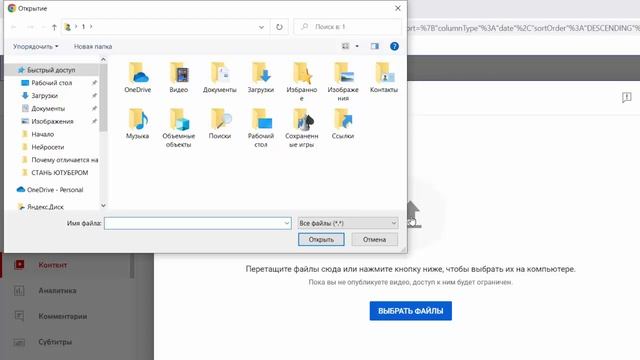Select Начало in the navigation pane
The height and width of the screenshot is (360, 640).
coord(42,134)
